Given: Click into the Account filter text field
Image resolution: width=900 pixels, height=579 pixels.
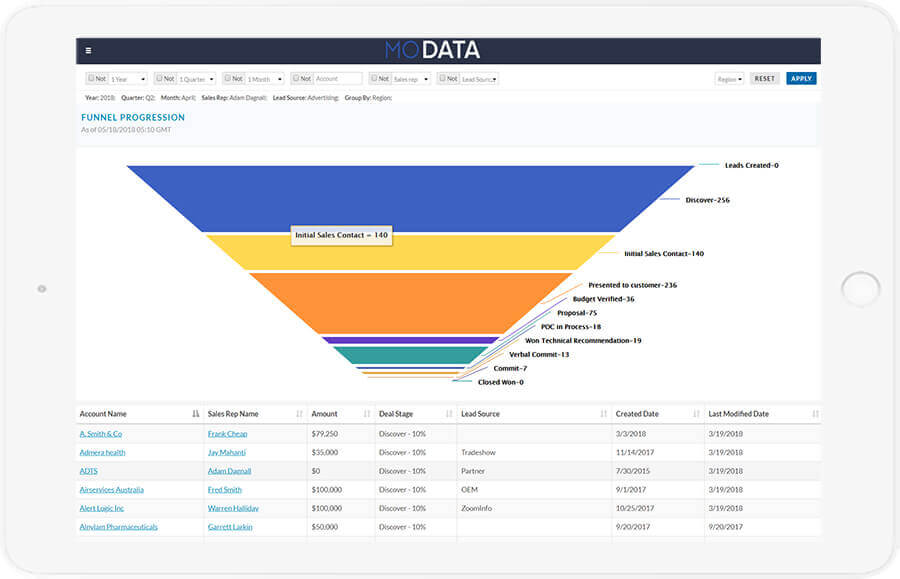Looking at the screenshot, I should tap(337, 79).
